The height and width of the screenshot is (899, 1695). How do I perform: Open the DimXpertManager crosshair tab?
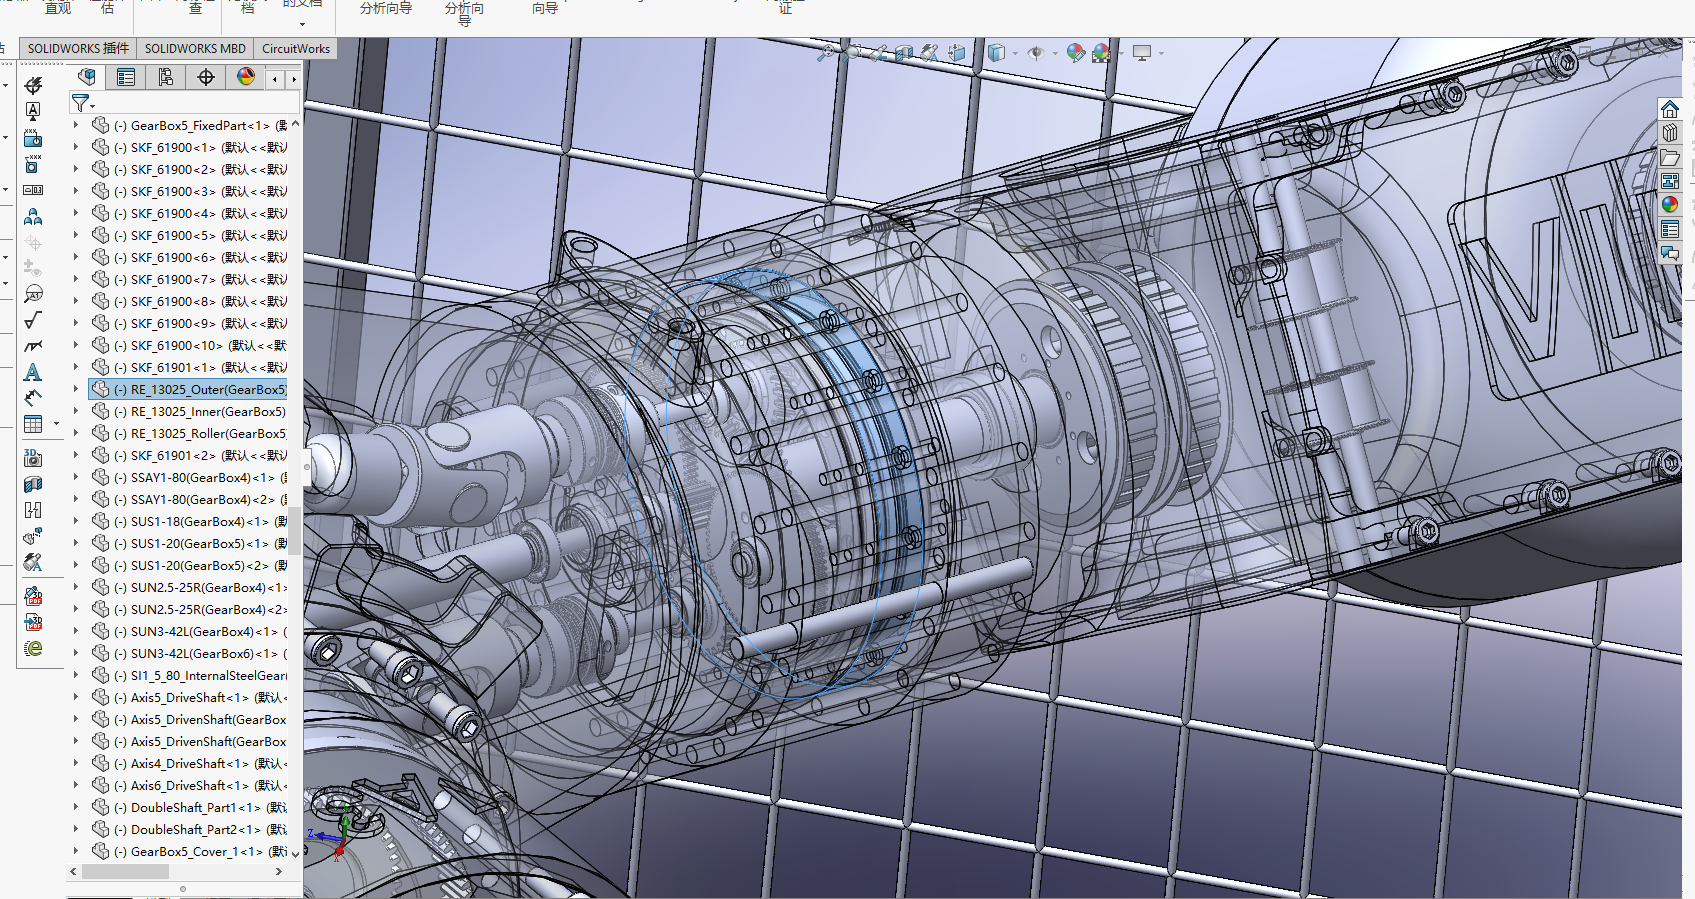tap(206, 77)
